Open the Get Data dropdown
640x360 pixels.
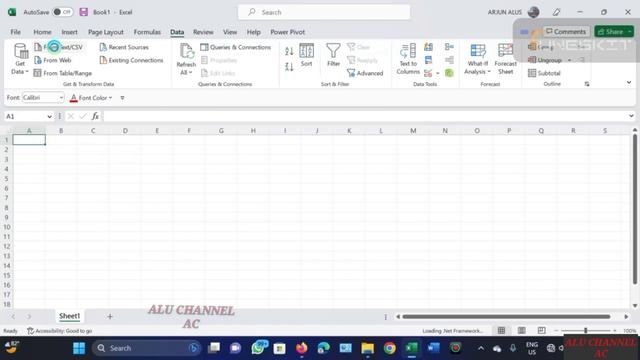tap(20, 59)
